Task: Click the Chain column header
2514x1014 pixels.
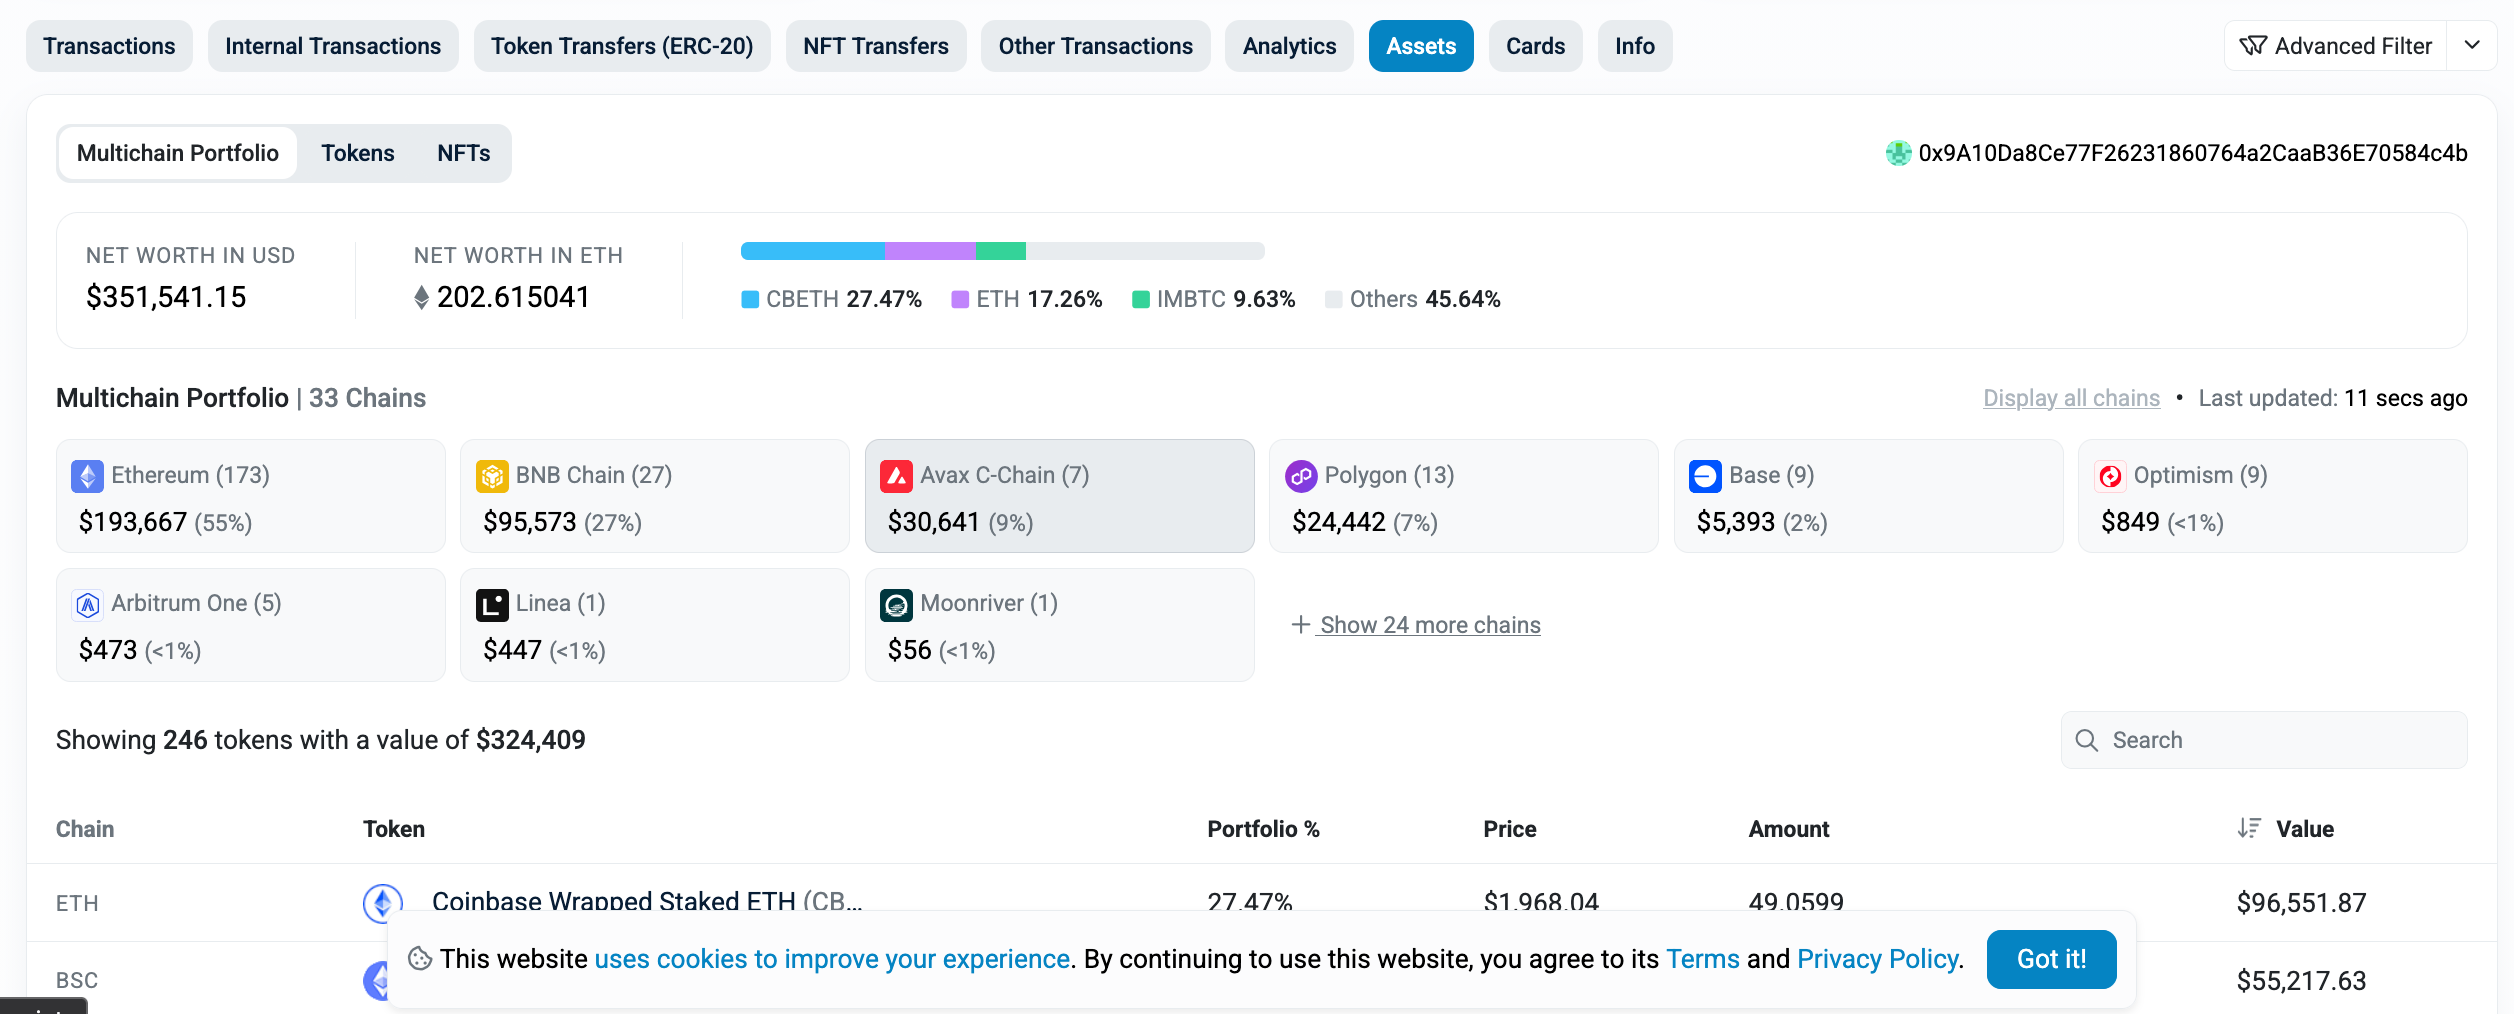Action: pos(85,829)
